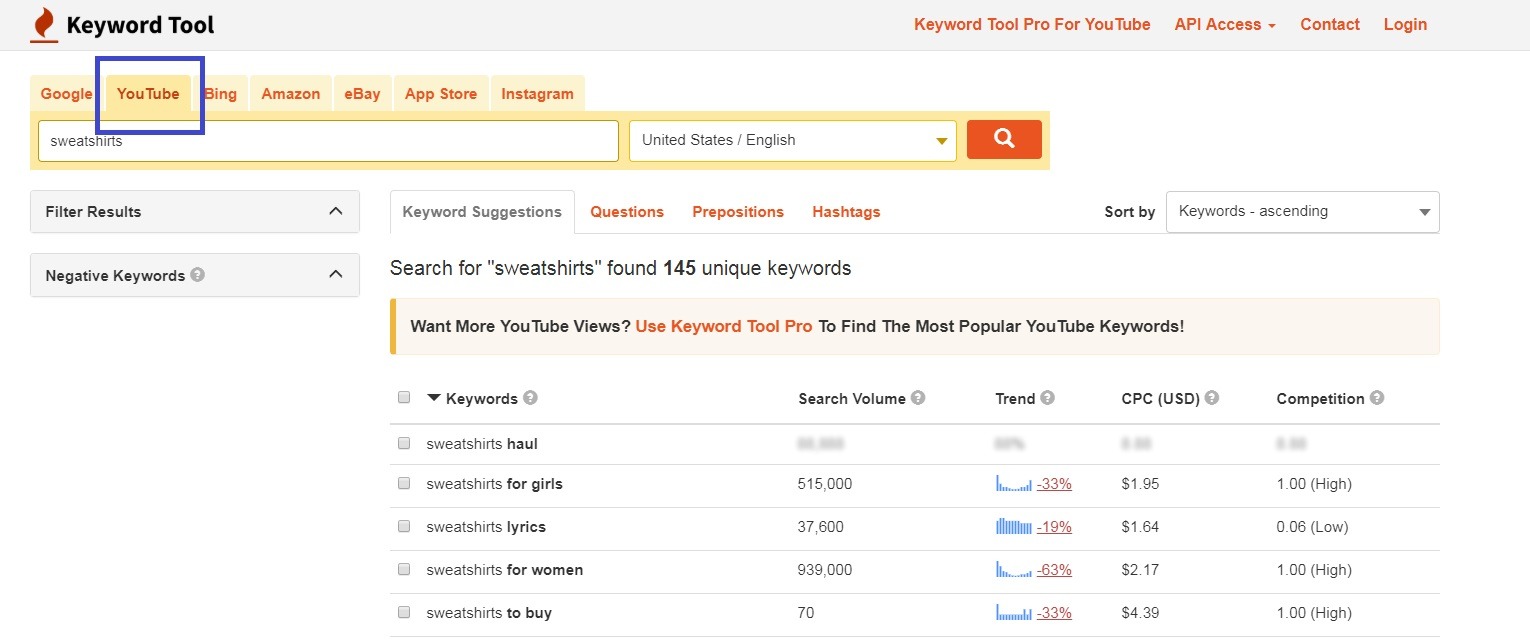Click the 939,000 search volume value
This screenshot has width=1530, height=642.
point(825,569)
